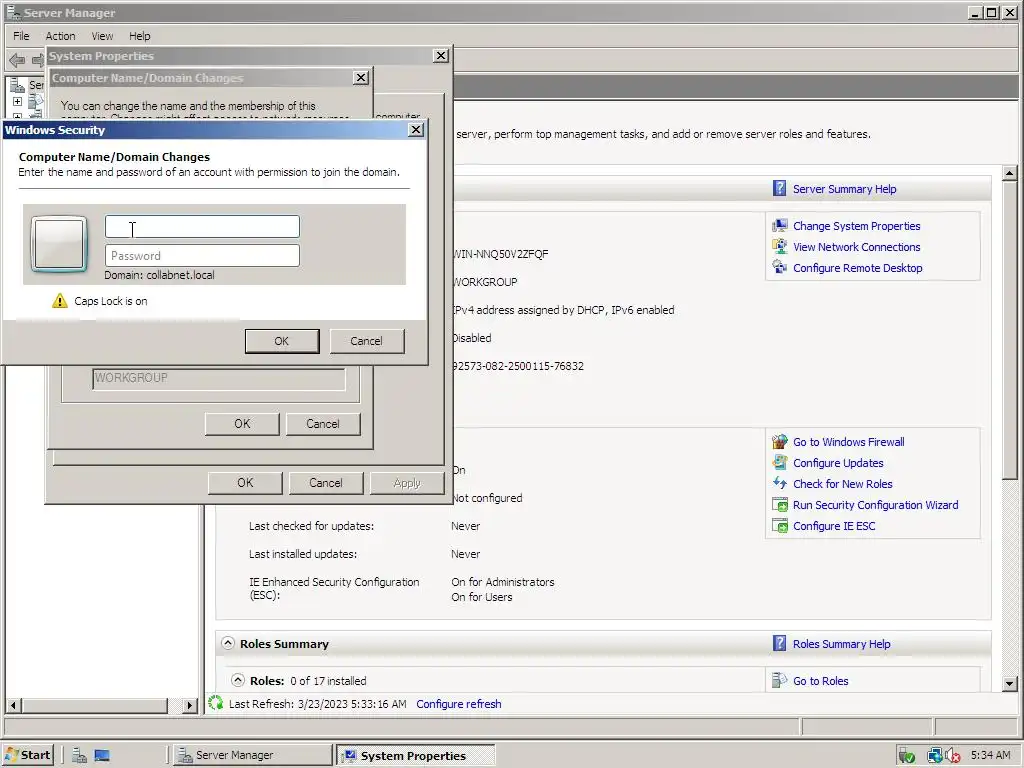Click the Configure Remote Desktop icon

tap(780, 268)
